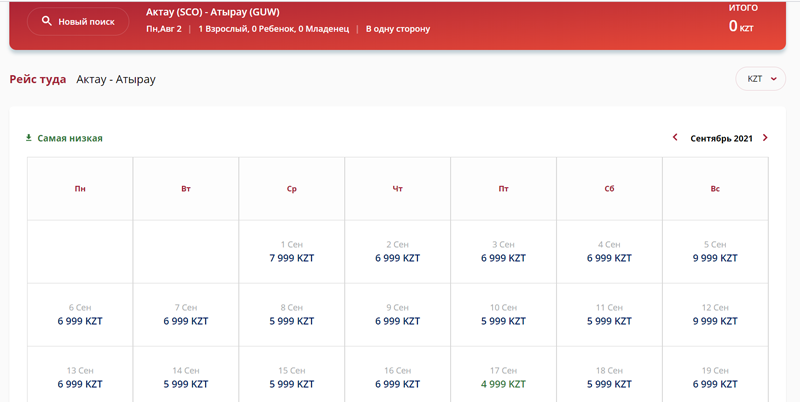800x402 pixels.
Task: Click the Актау (SCO) - Атырау (GUW) route title
Action: click(x=213, y=12)
